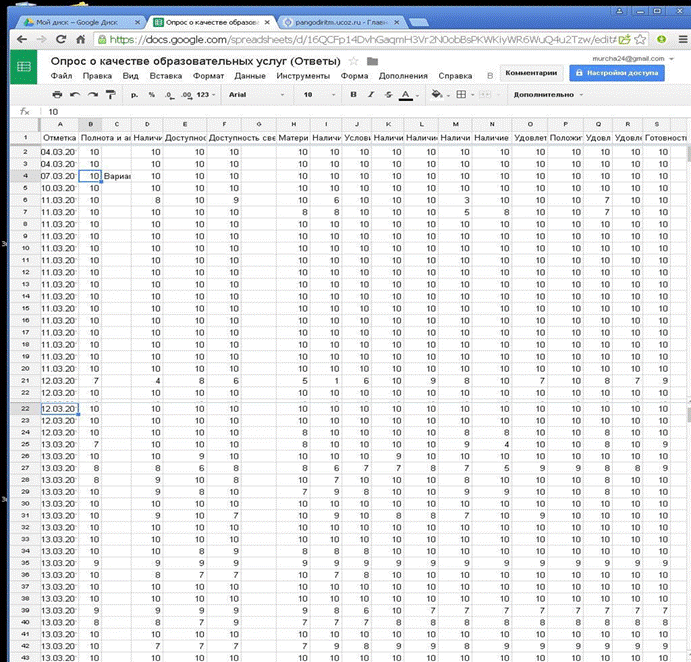Click the Вариан cell in row 4
This screenshot has width=691, height=662.
[x=116, y=176]
